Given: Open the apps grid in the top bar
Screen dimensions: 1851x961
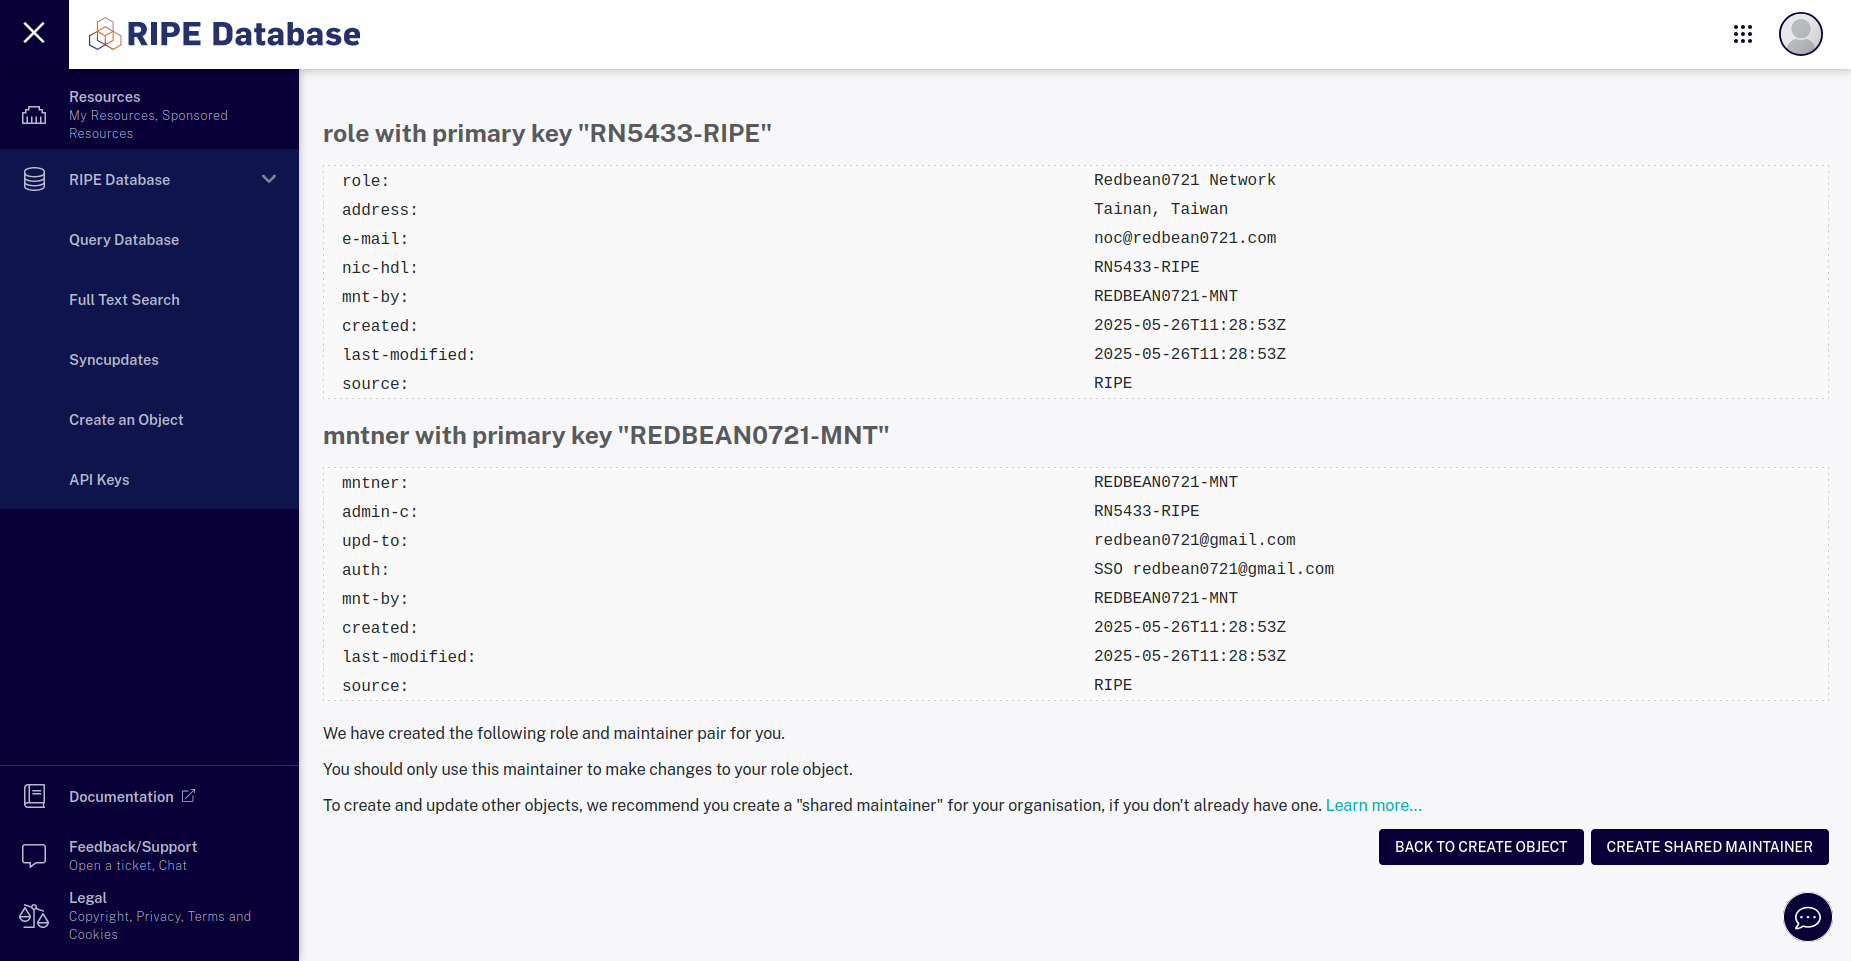Looking at the screenshot, I should pos(1743,33).
